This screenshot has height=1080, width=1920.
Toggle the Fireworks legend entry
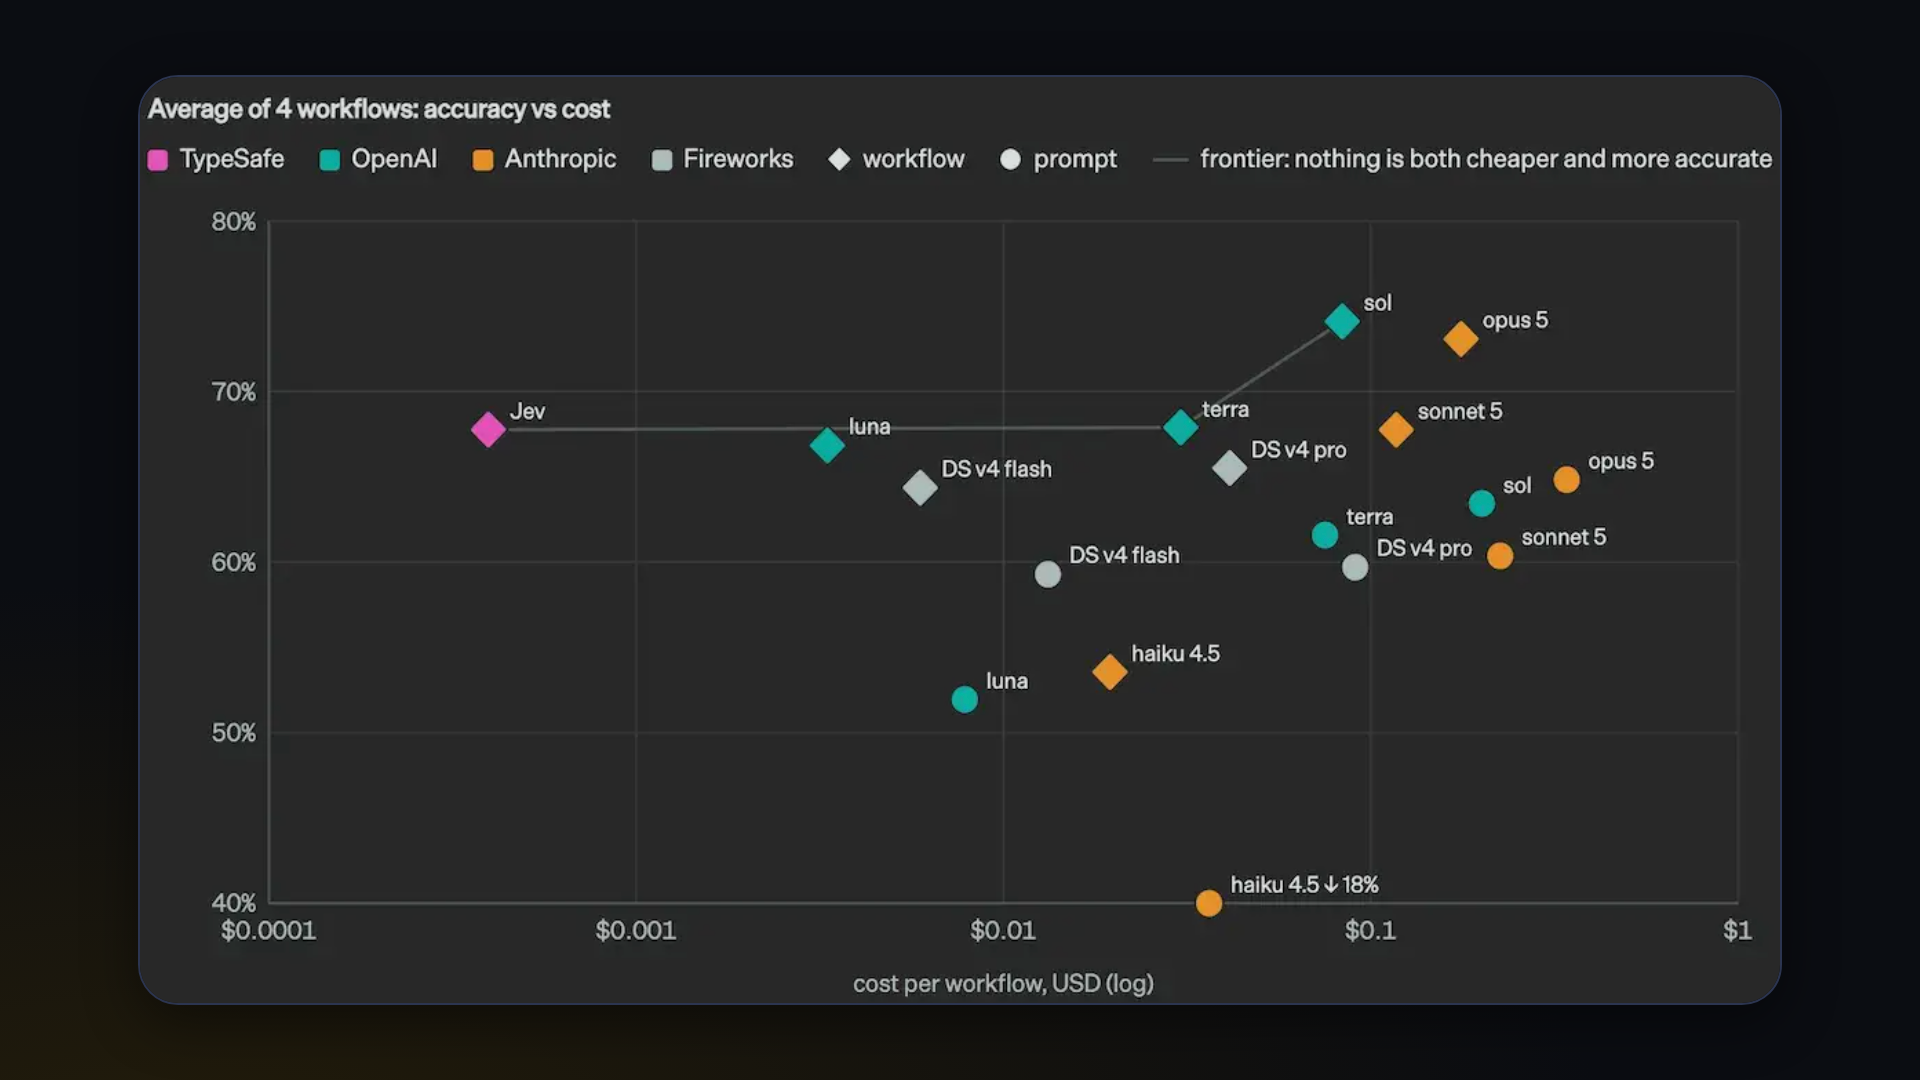(x=722, y=159)
